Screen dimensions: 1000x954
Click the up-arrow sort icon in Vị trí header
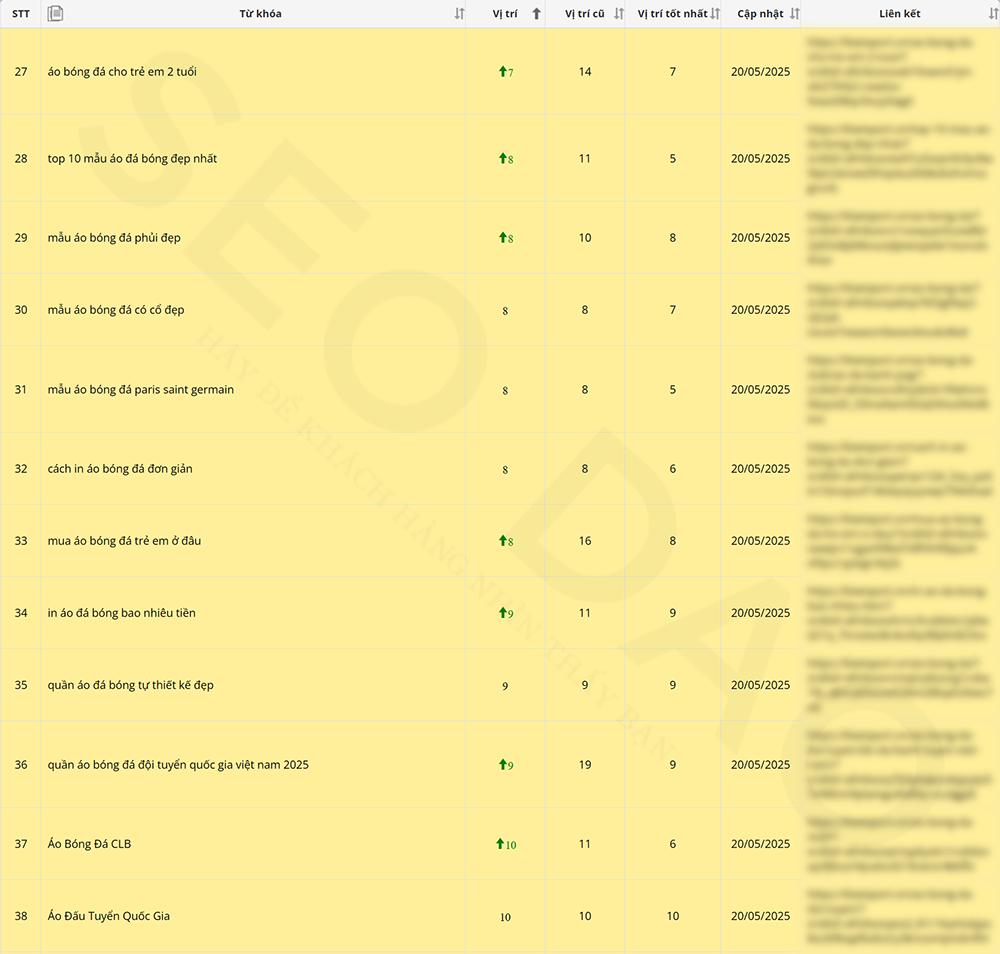pyautogui.click(x=537, y=14)
